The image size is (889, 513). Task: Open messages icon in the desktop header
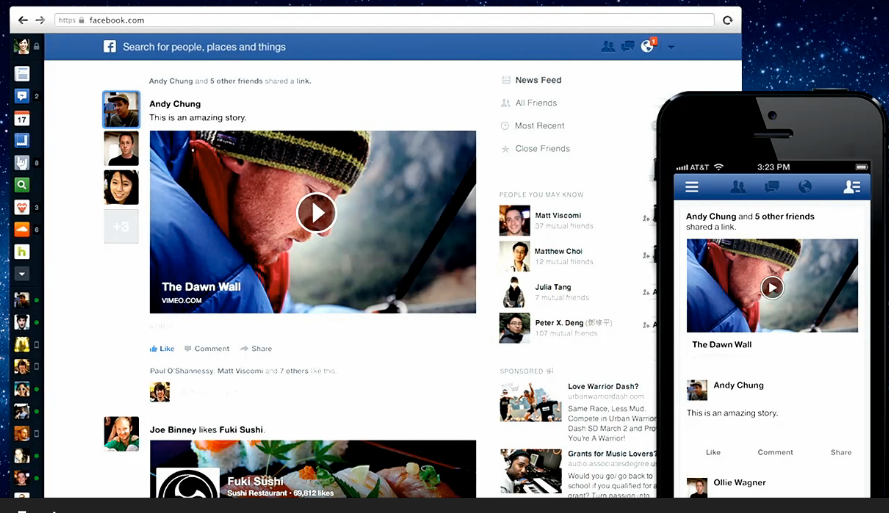click(628, 46)
